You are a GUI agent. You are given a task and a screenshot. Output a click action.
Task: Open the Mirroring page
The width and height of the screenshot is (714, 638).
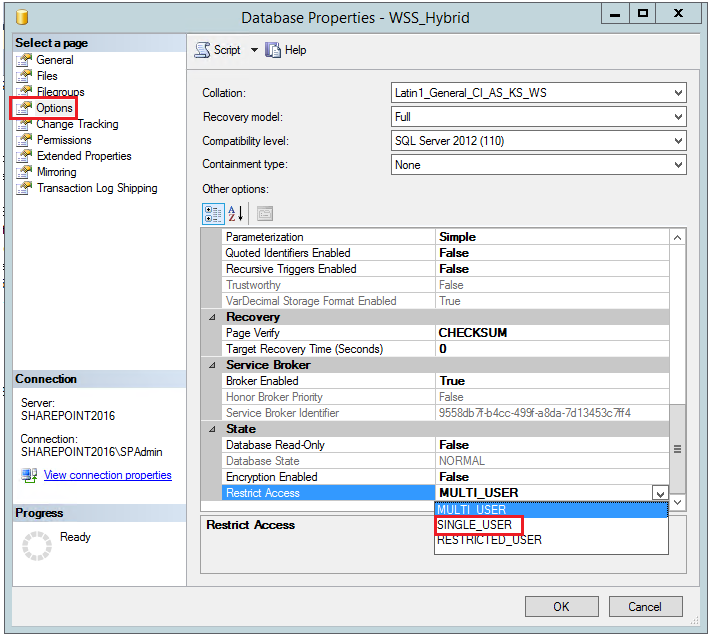point(56,172)
